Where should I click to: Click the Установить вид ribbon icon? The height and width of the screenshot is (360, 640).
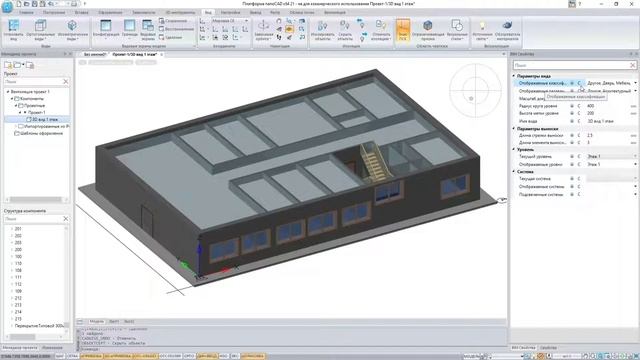click(13, 25)
